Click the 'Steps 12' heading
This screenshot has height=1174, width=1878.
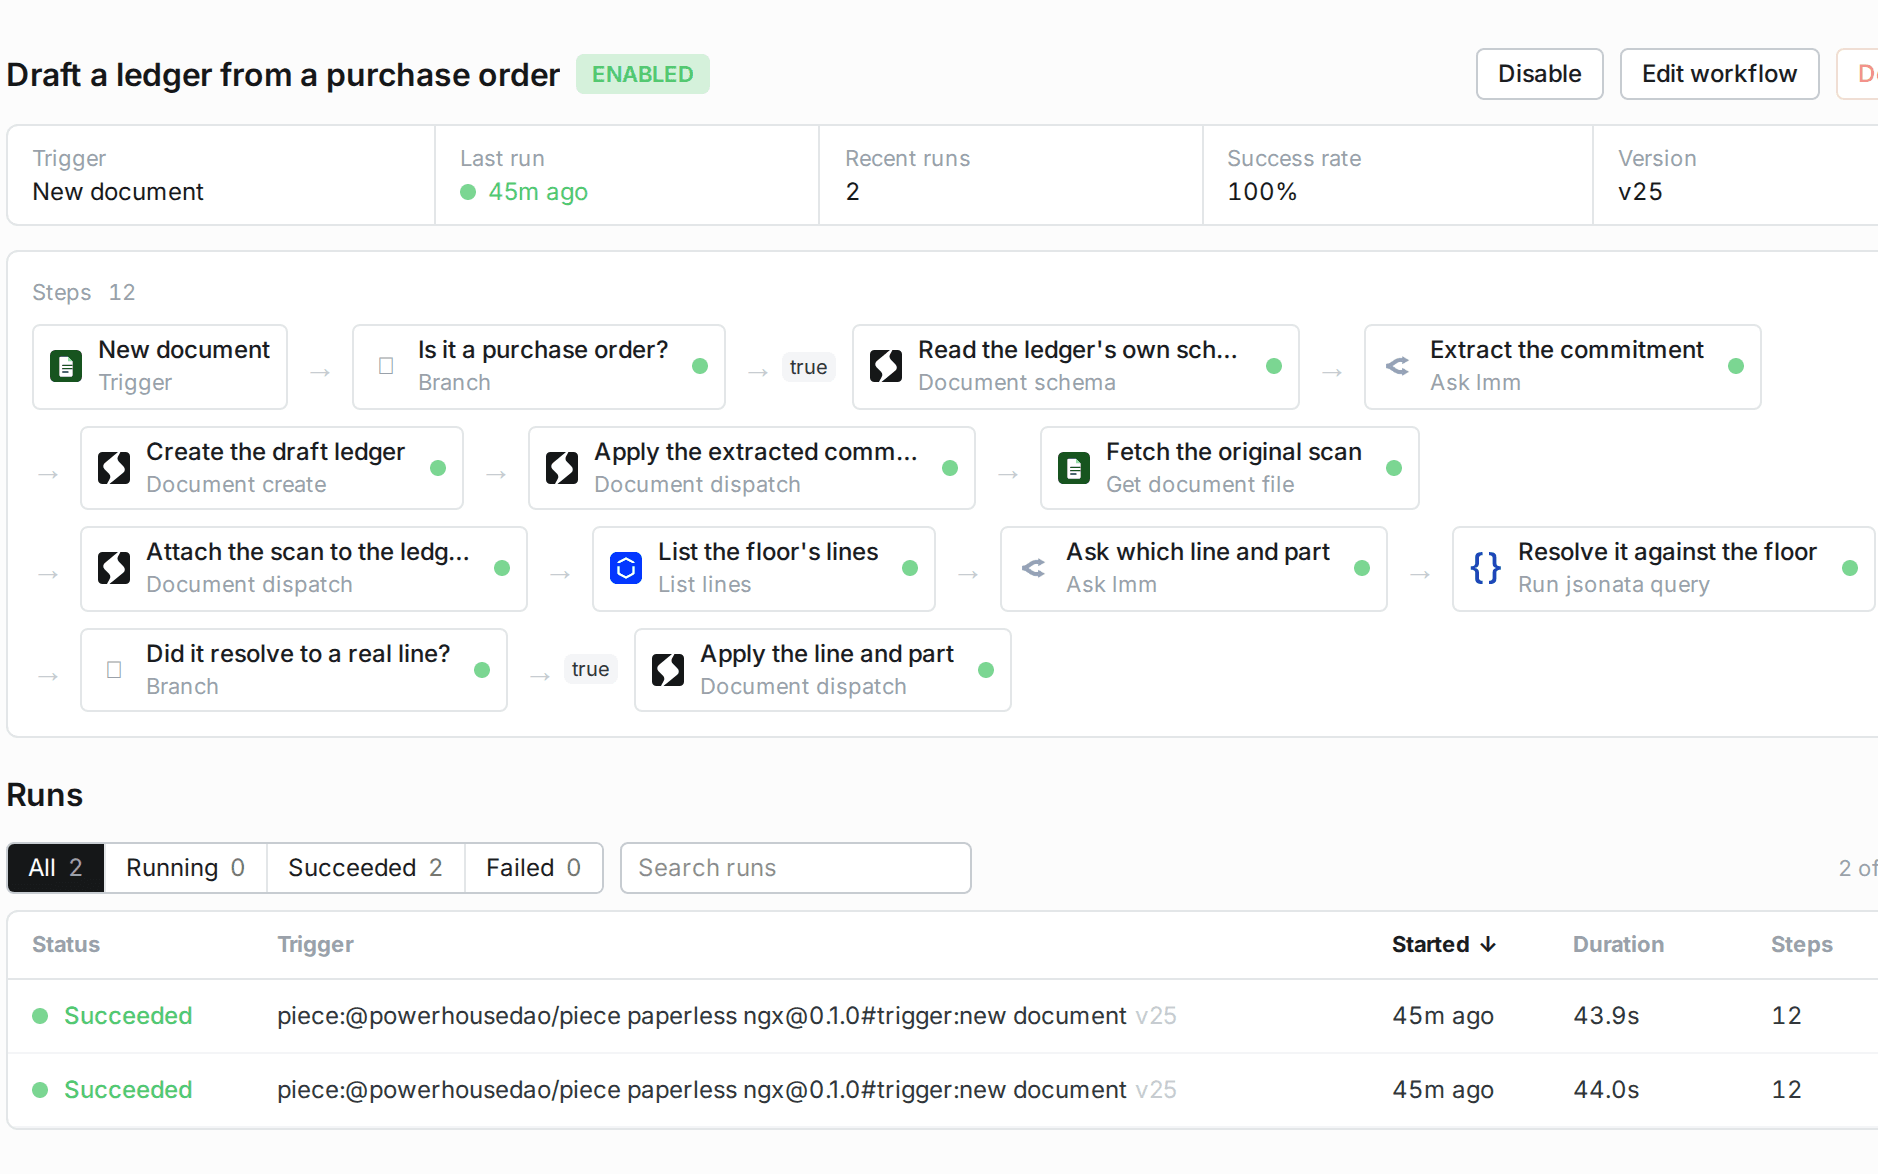[x=83, y=292]
